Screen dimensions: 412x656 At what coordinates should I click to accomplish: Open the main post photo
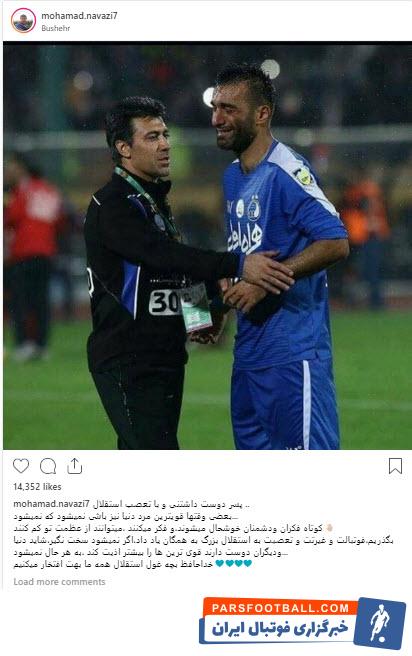tap(207, 246)
